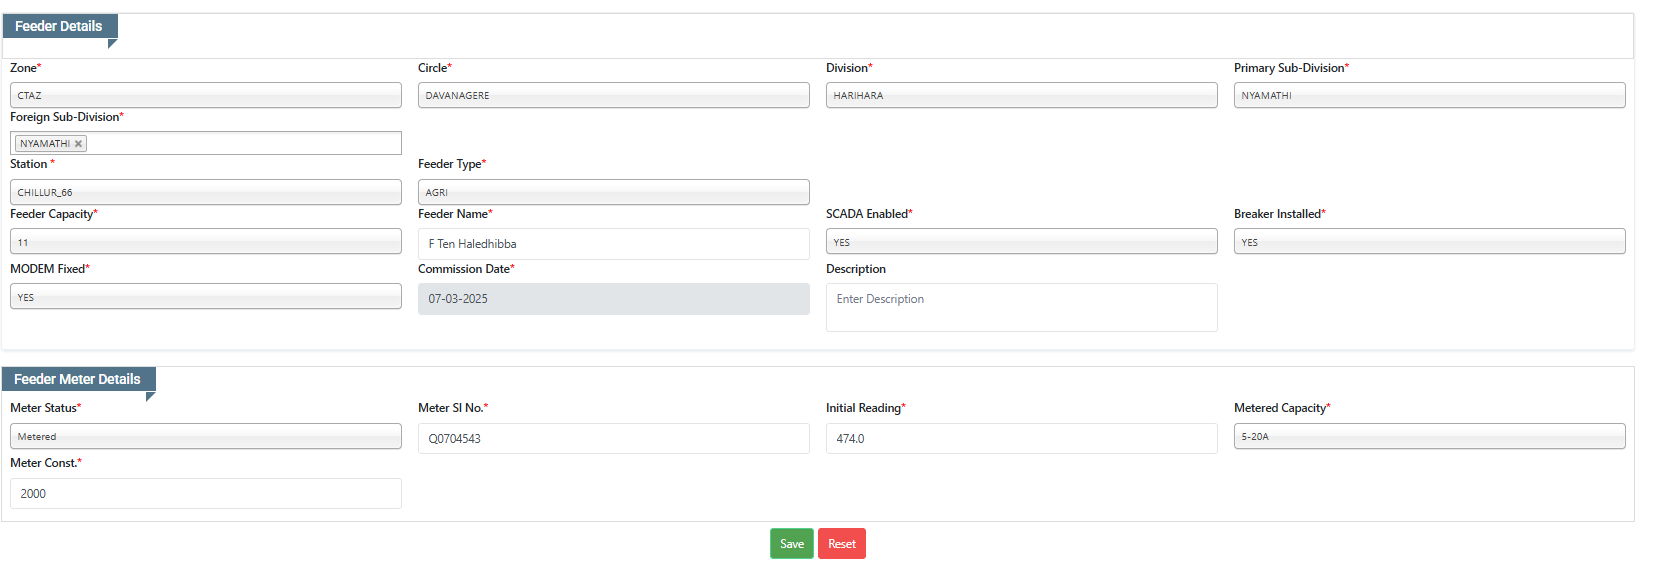Open the Metered Capacity dropdown showing 5-20A
This screenshot has width=1654, height=565.
coord(1430,436)
